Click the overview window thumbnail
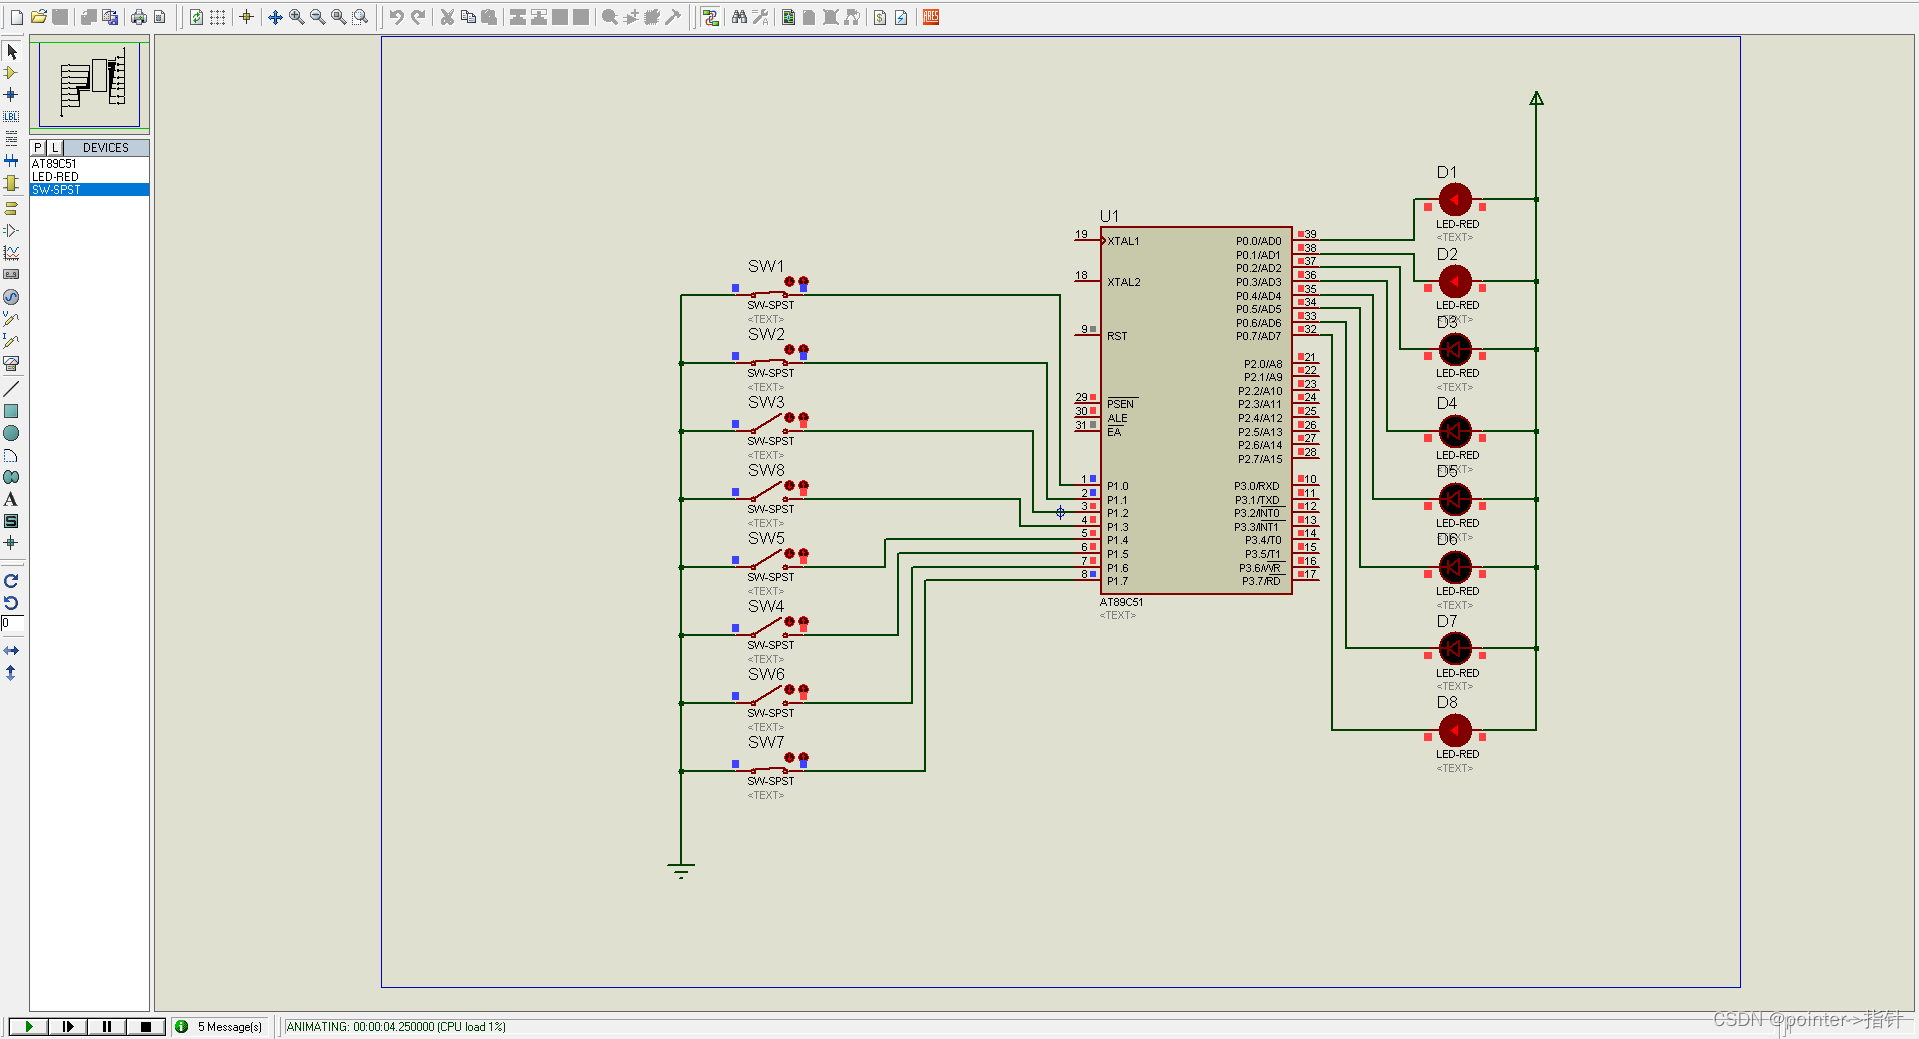Screen dimensions: 1919x1039 tap(89, 84)
